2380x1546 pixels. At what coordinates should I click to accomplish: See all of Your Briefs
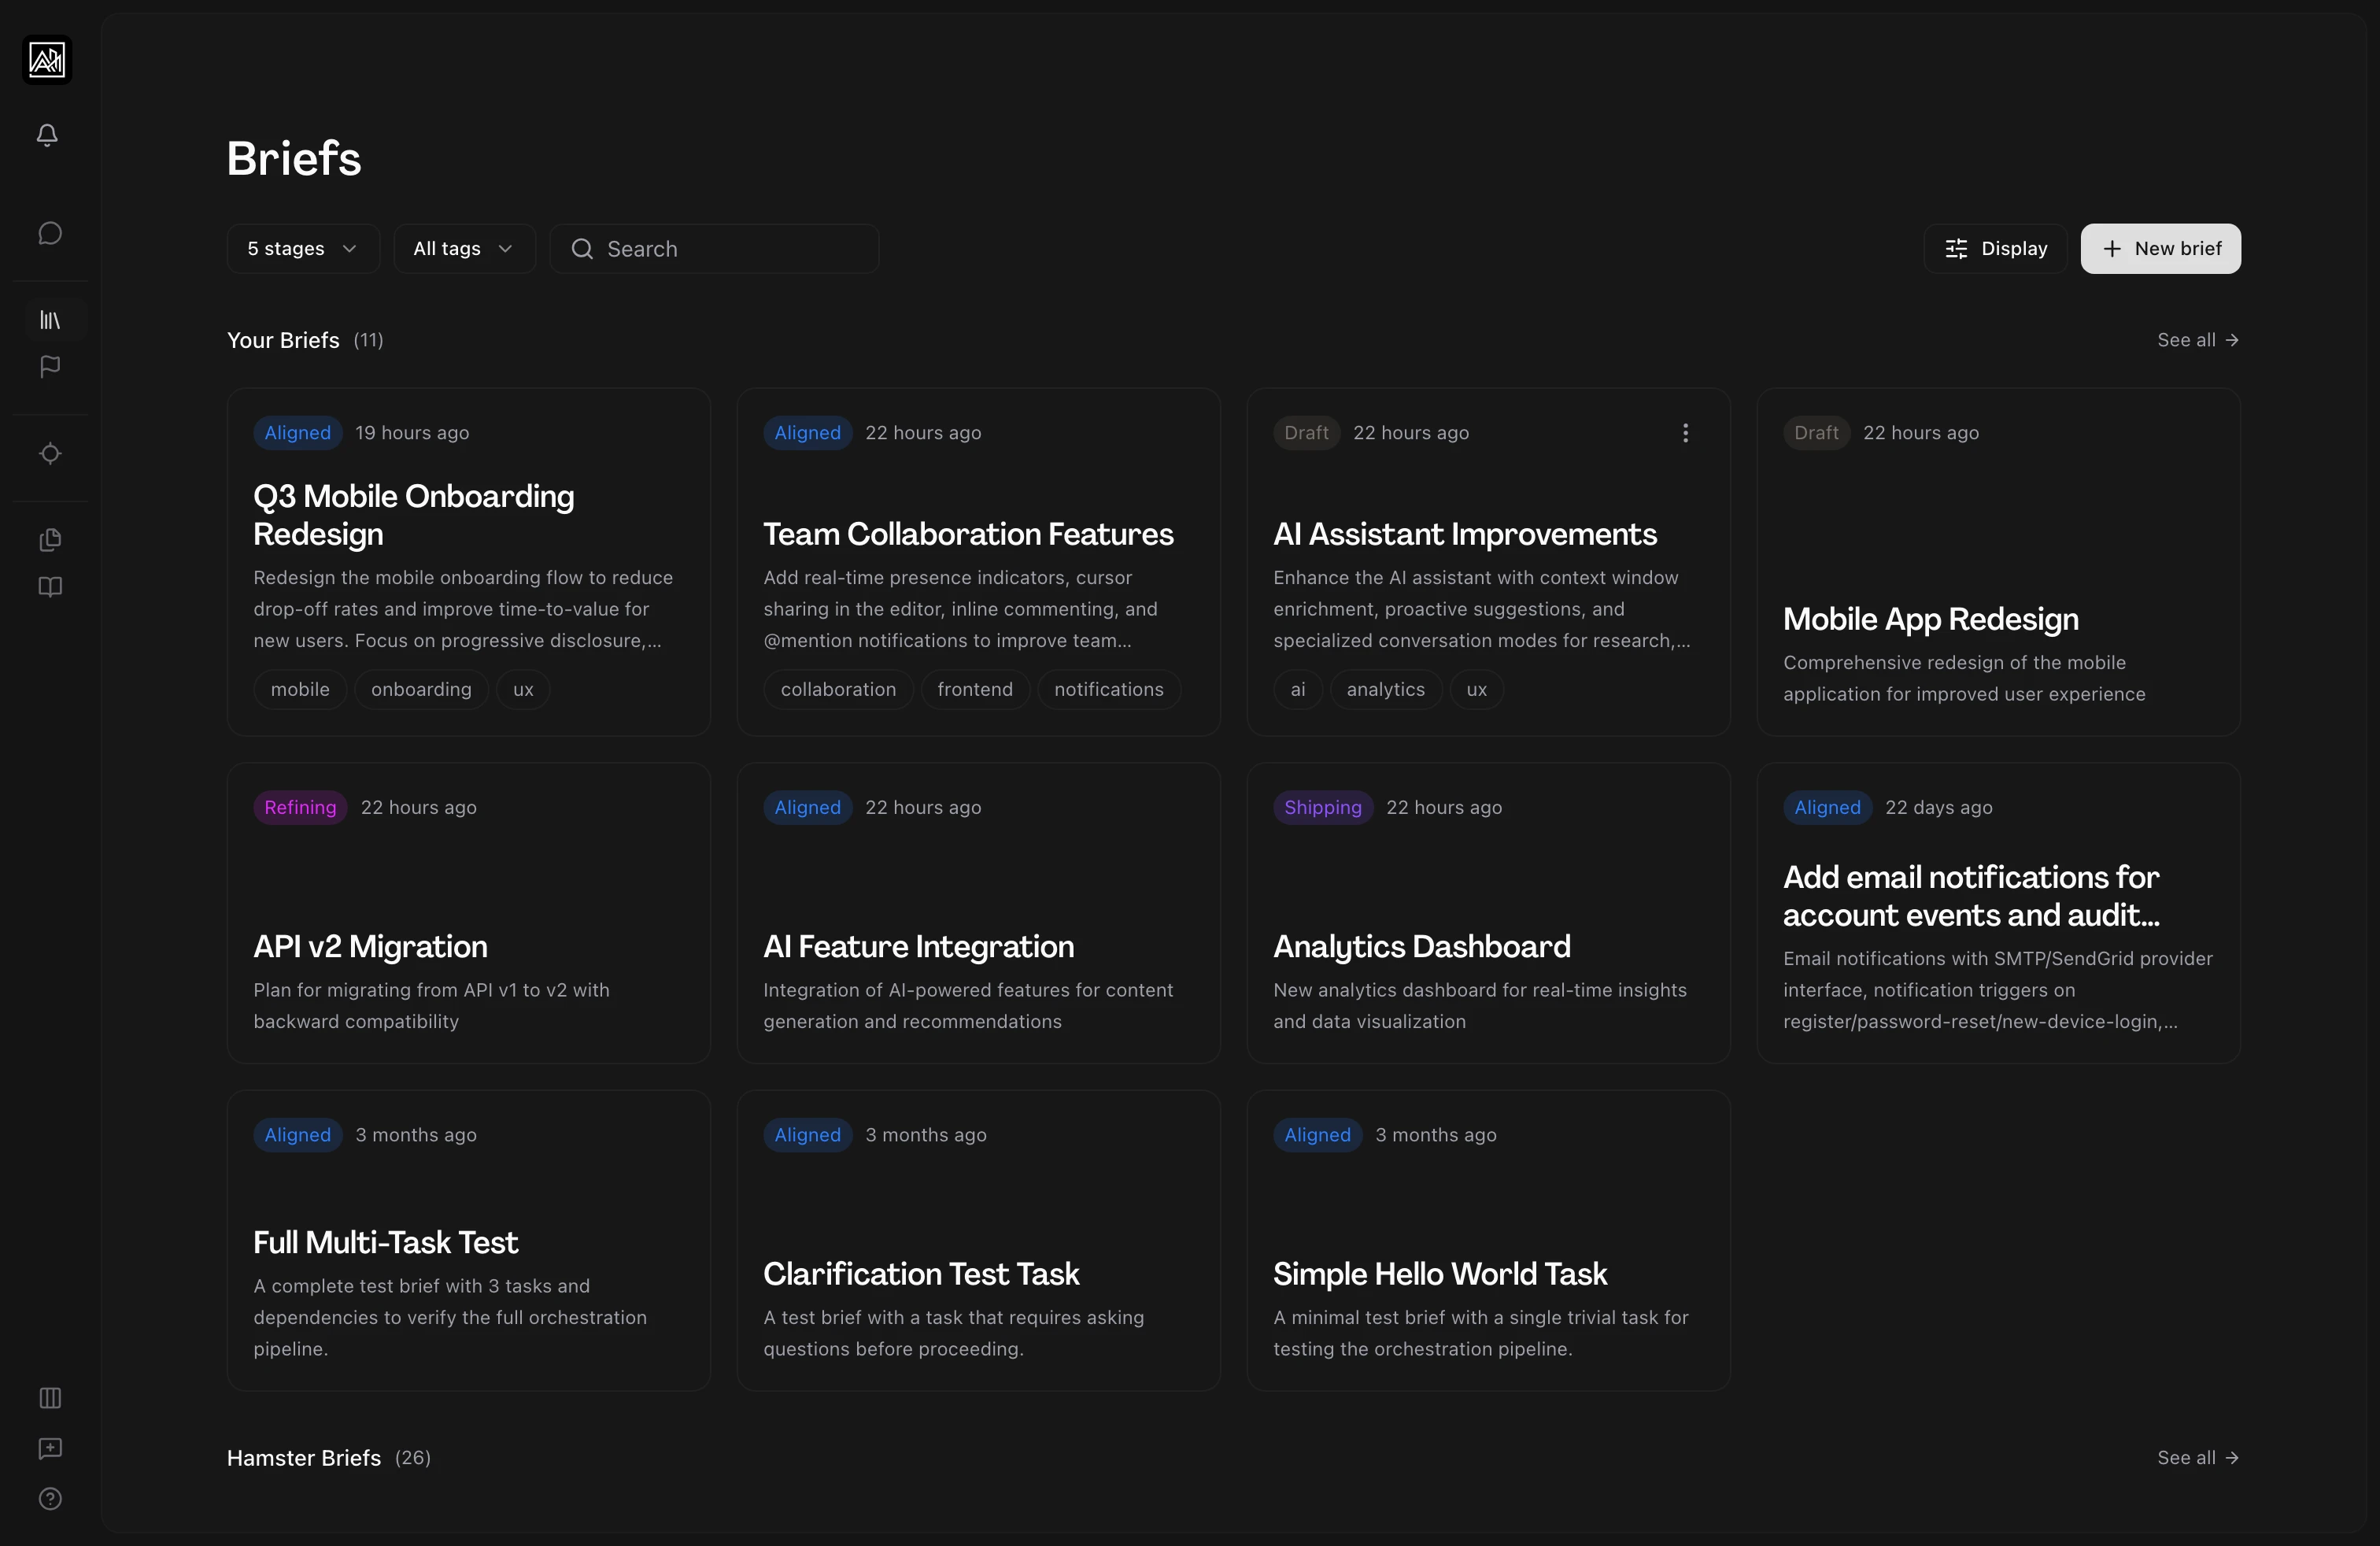[2196, 340]
